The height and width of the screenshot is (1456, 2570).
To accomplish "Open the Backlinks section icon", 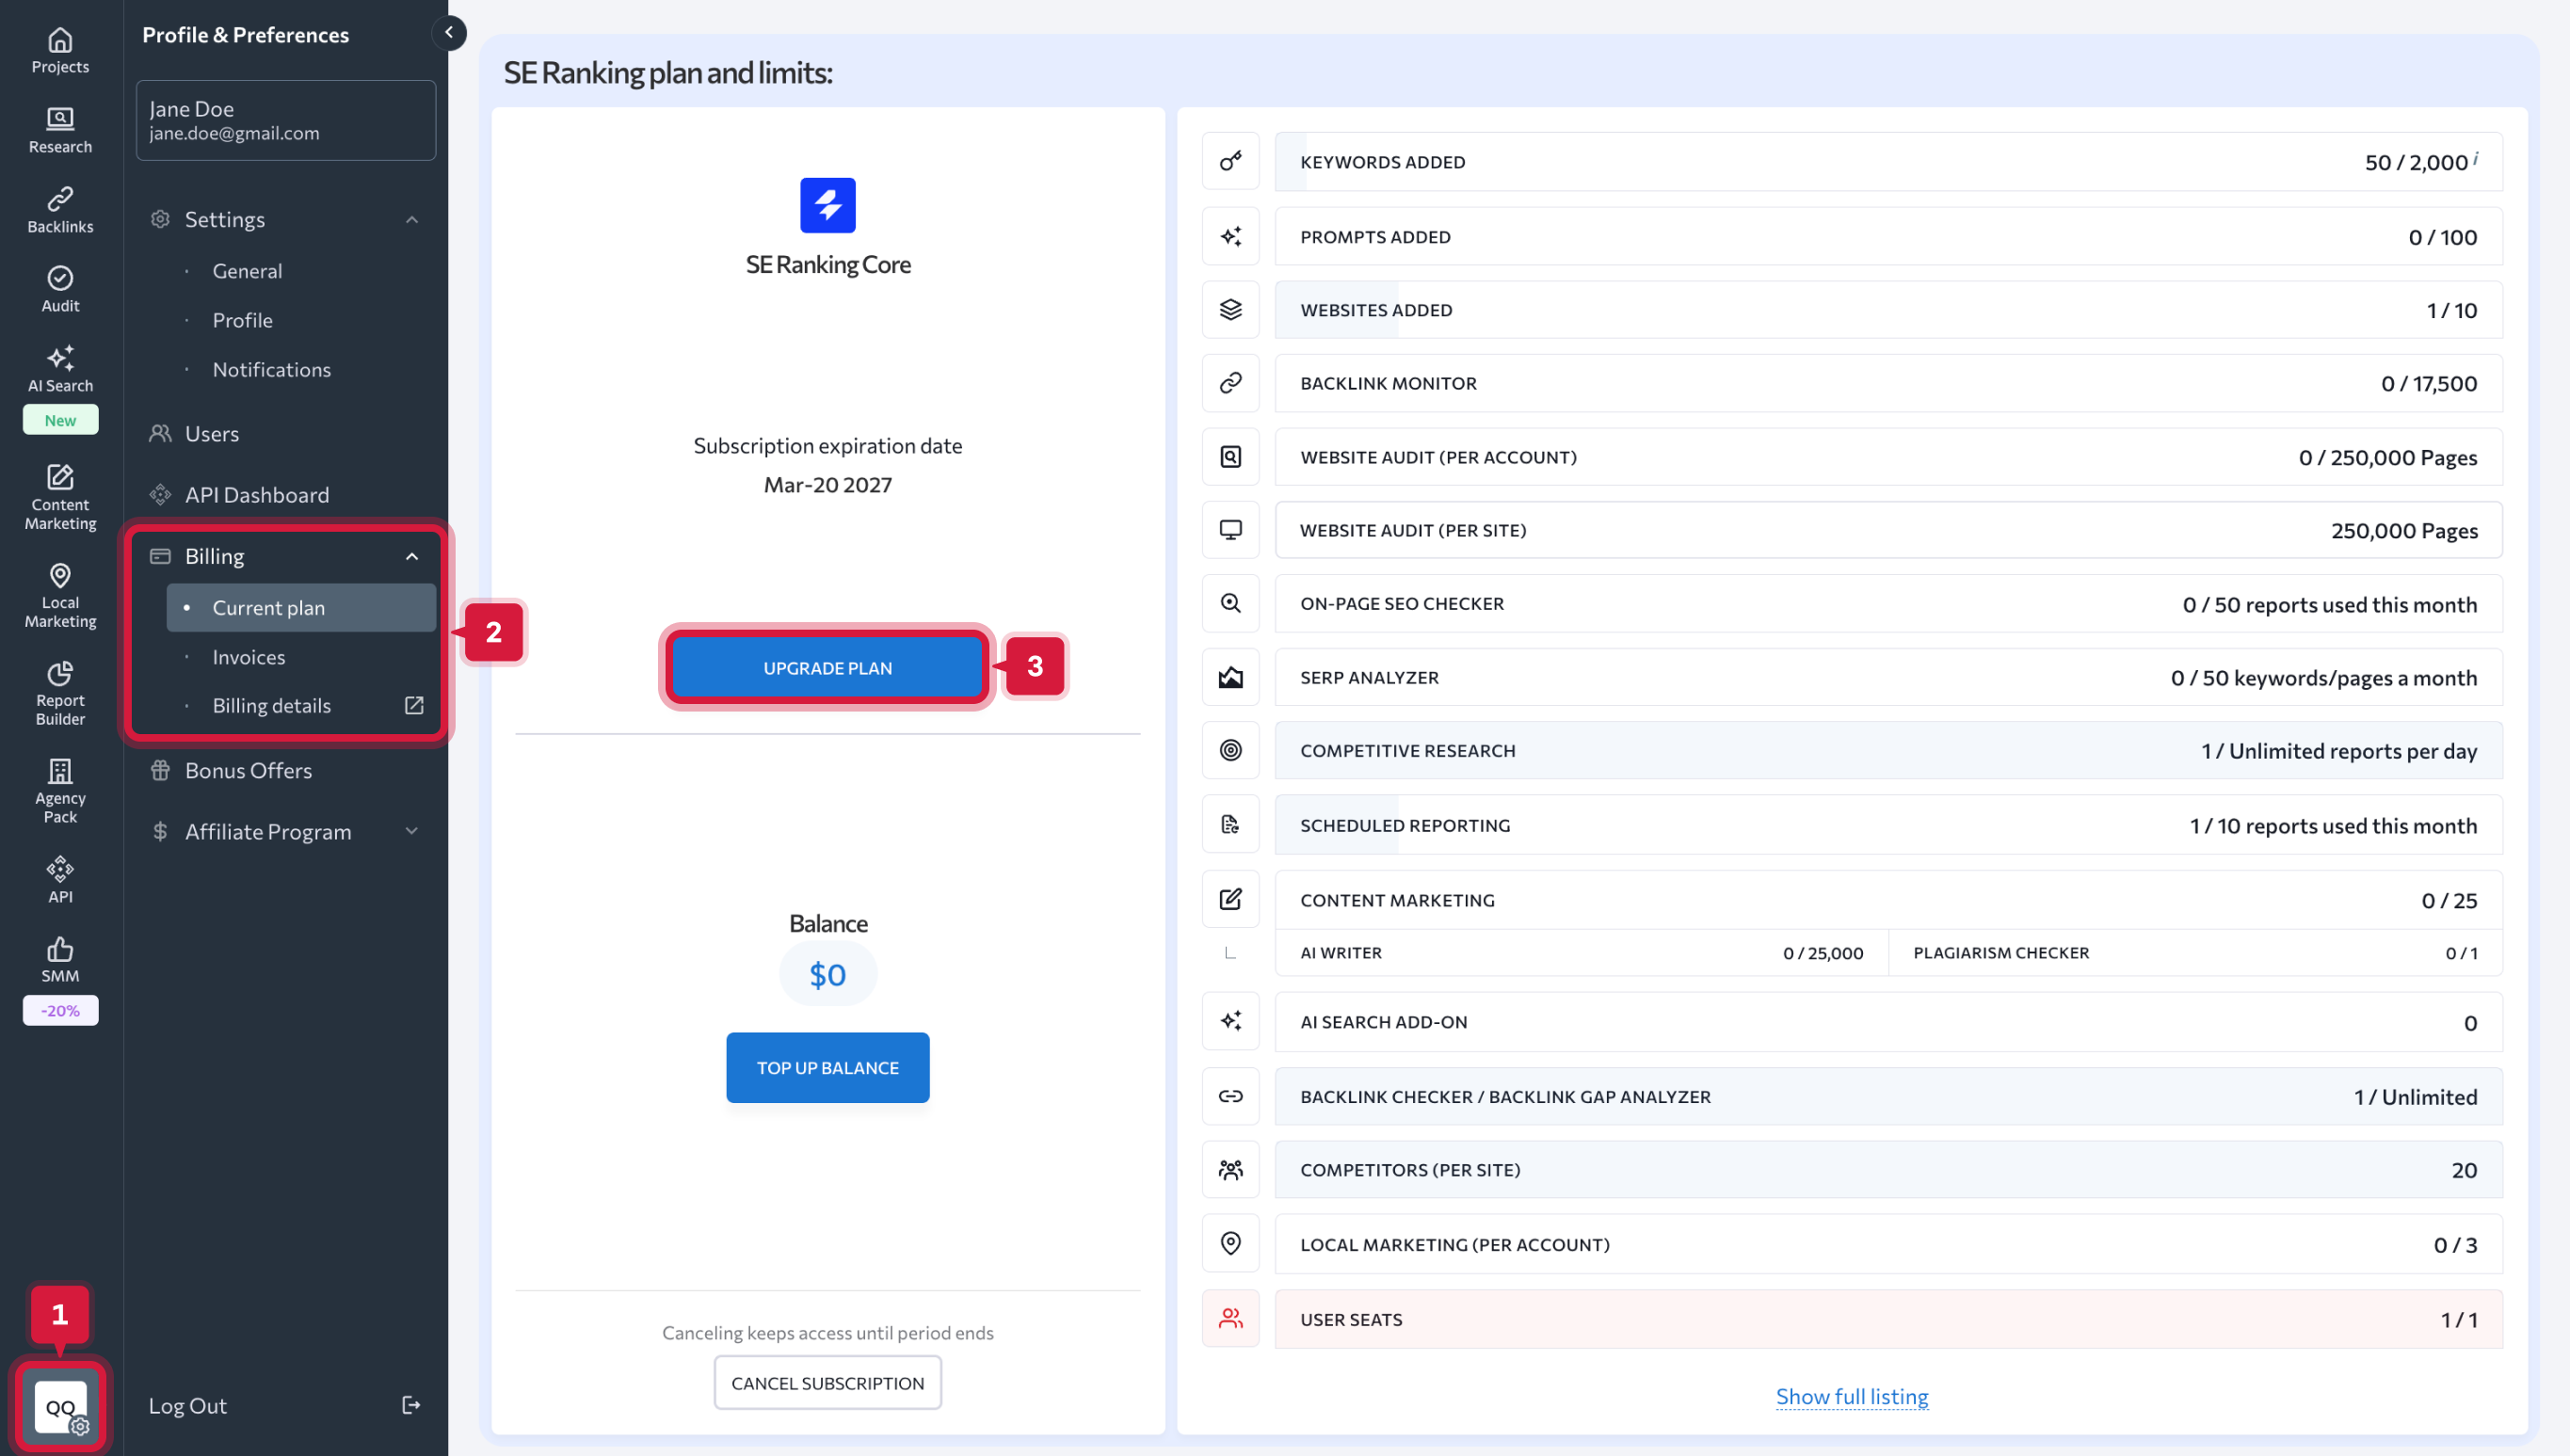I will 60,198.
